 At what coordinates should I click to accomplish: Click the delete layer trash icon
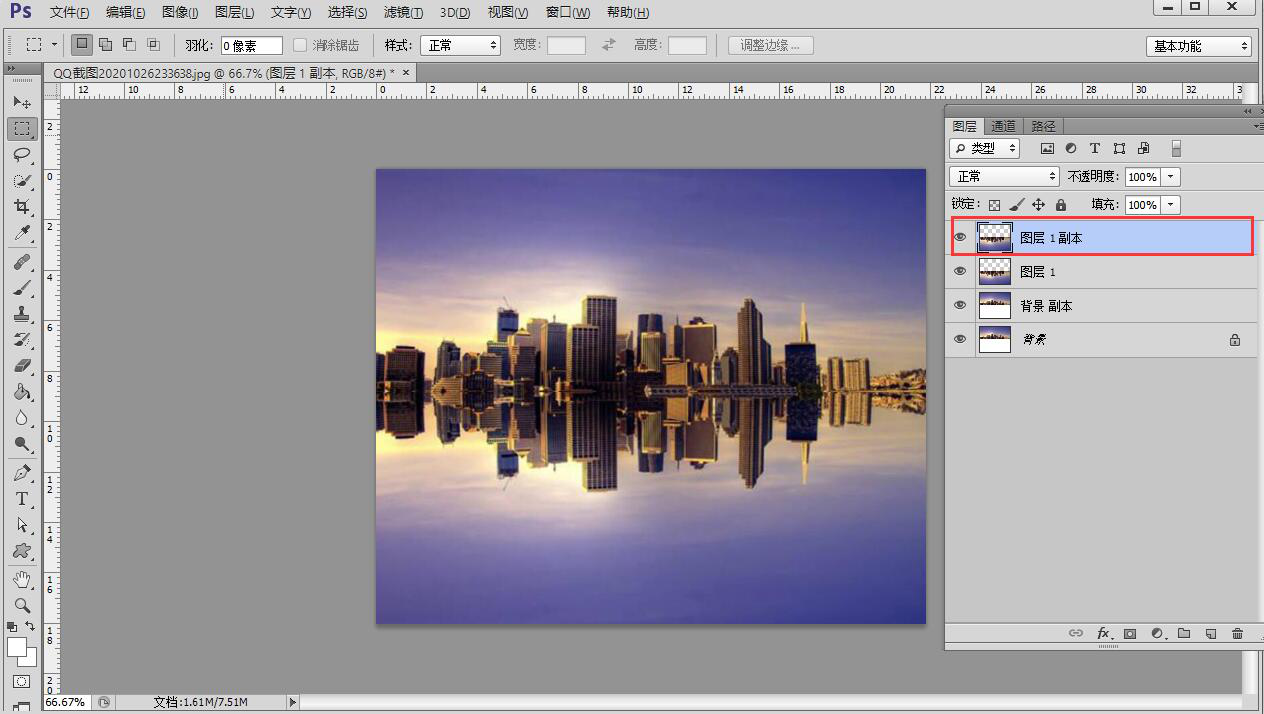point(1237,633)
